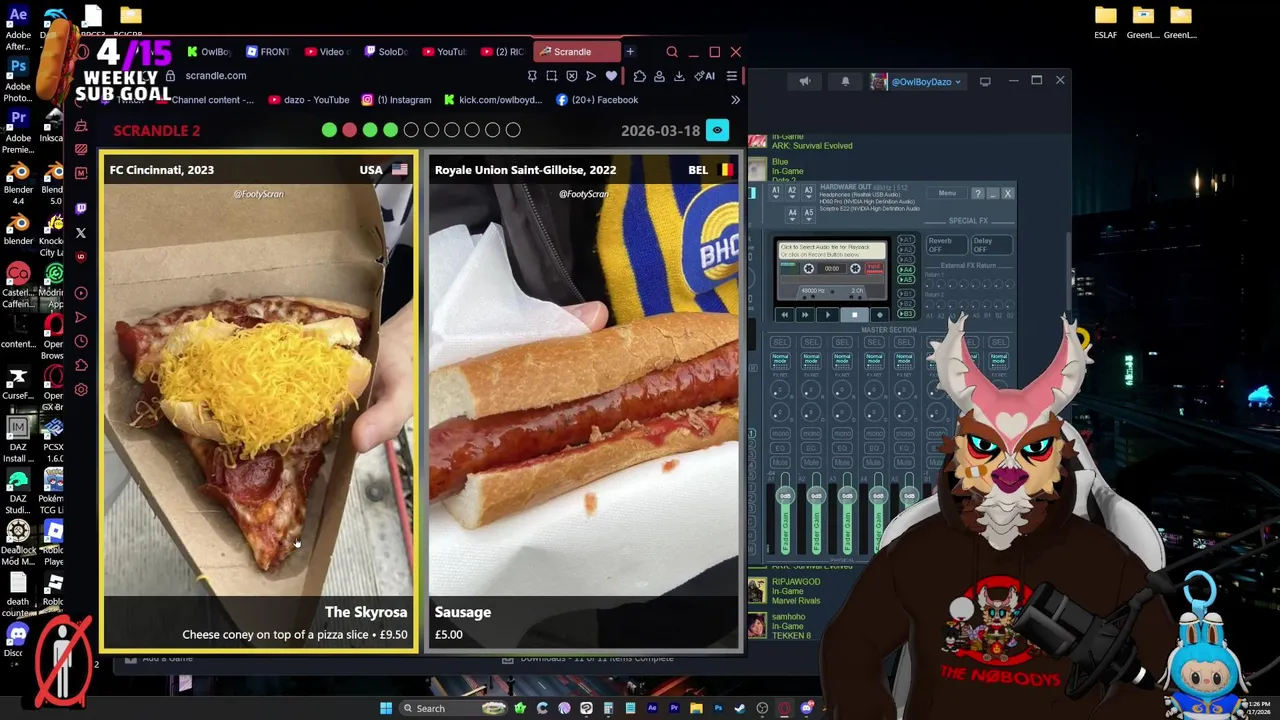Toggle Reverb OFF in Voicemeeter Special FX
The width and height of the screenshot is (1280, 720).
(x=947, y=245)
